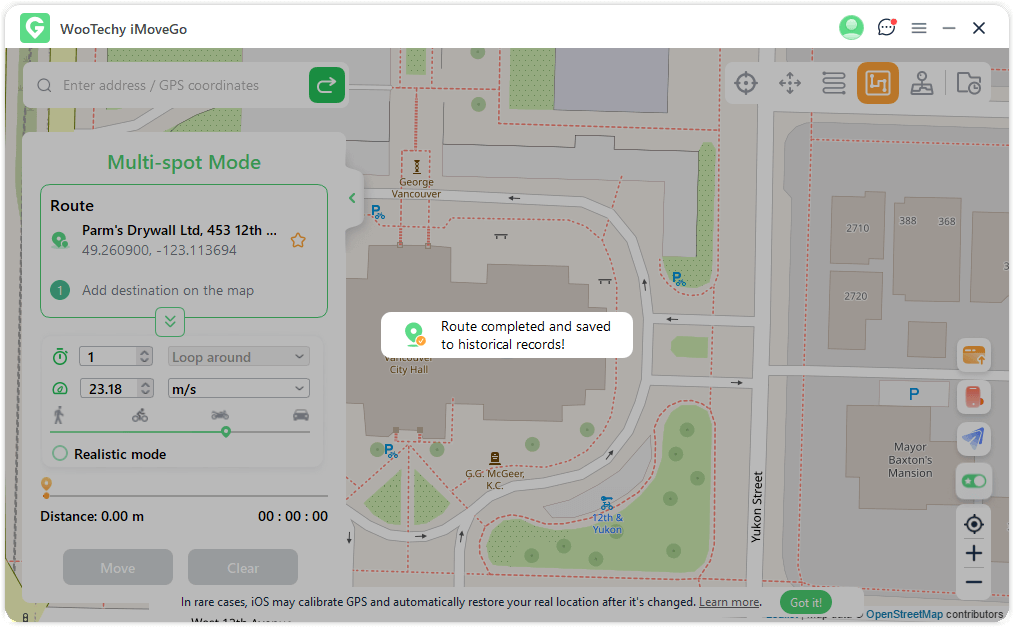Select the Teleport mode crosshair icon
The width and height of the screenshot is (1014, 627).
click(745, 84)
